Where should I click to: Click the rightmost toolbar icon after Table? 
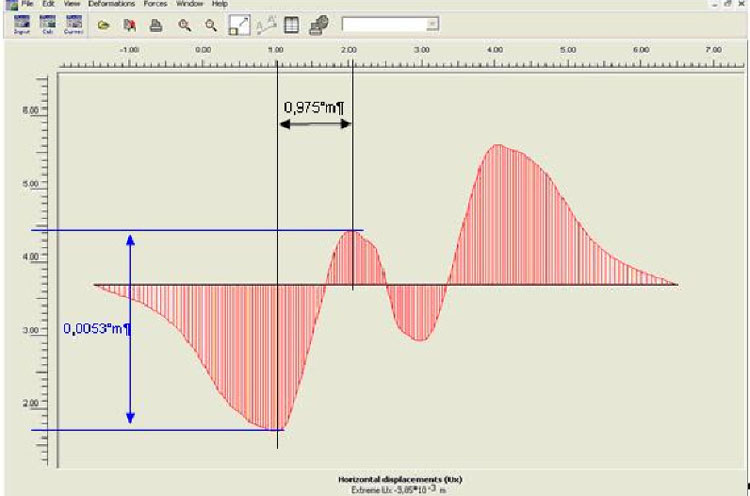tap(318, 23)
